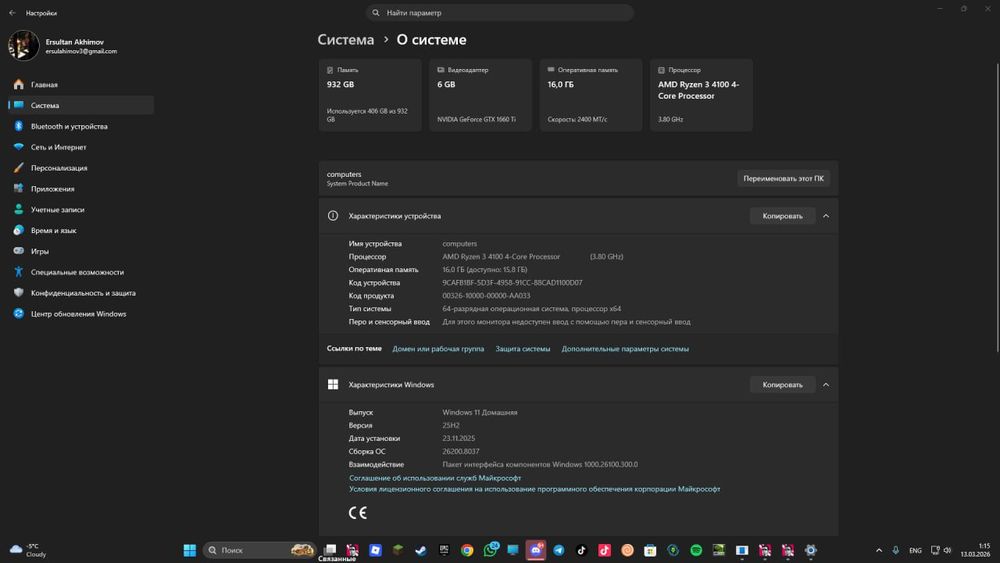1000x563 pixels.
Task: Open Защита системы link
Action: pyautogui.click(x=522, y=349)
